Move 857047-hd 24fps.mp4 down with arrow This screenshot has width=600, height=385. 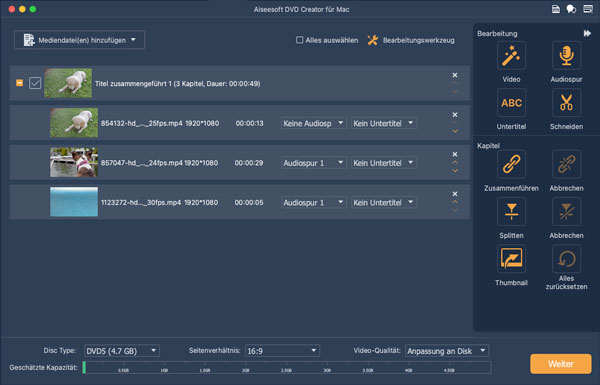455,171
